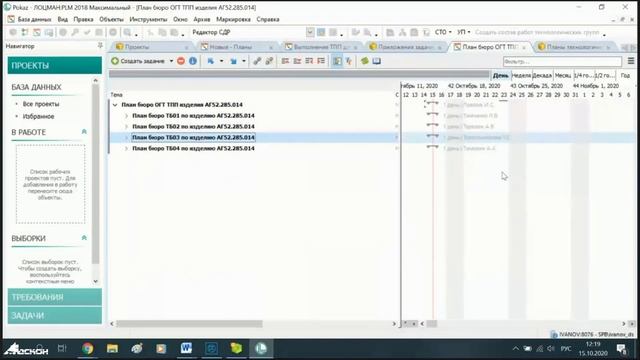This screenshot has height=360, width=640.
Task: Click the green export icon
Action: 364,61
